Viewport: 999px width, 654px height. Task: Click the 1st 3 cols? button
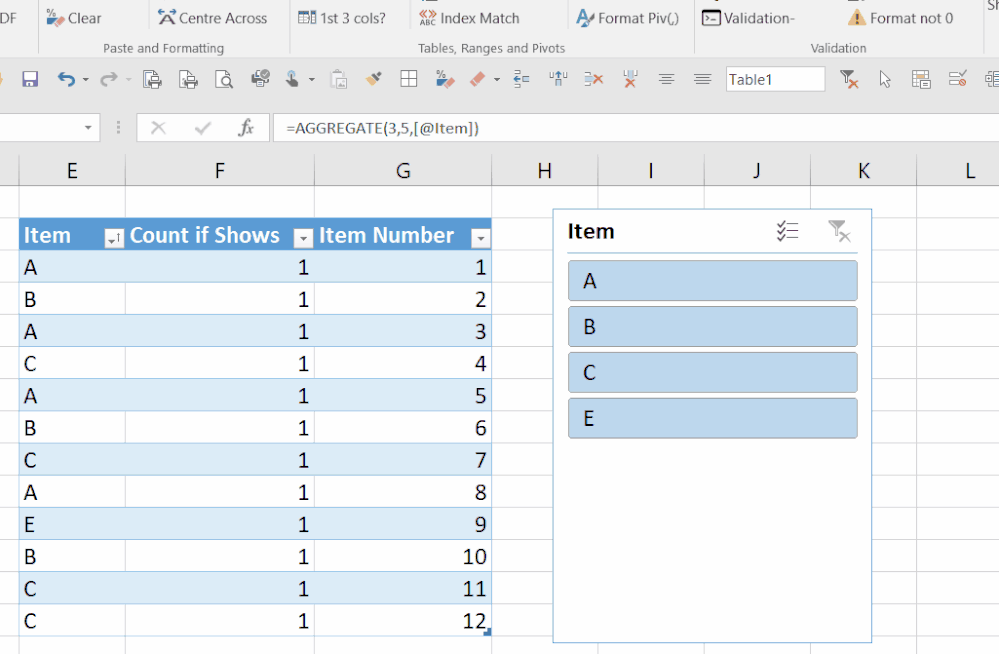[x=342, y=18]
